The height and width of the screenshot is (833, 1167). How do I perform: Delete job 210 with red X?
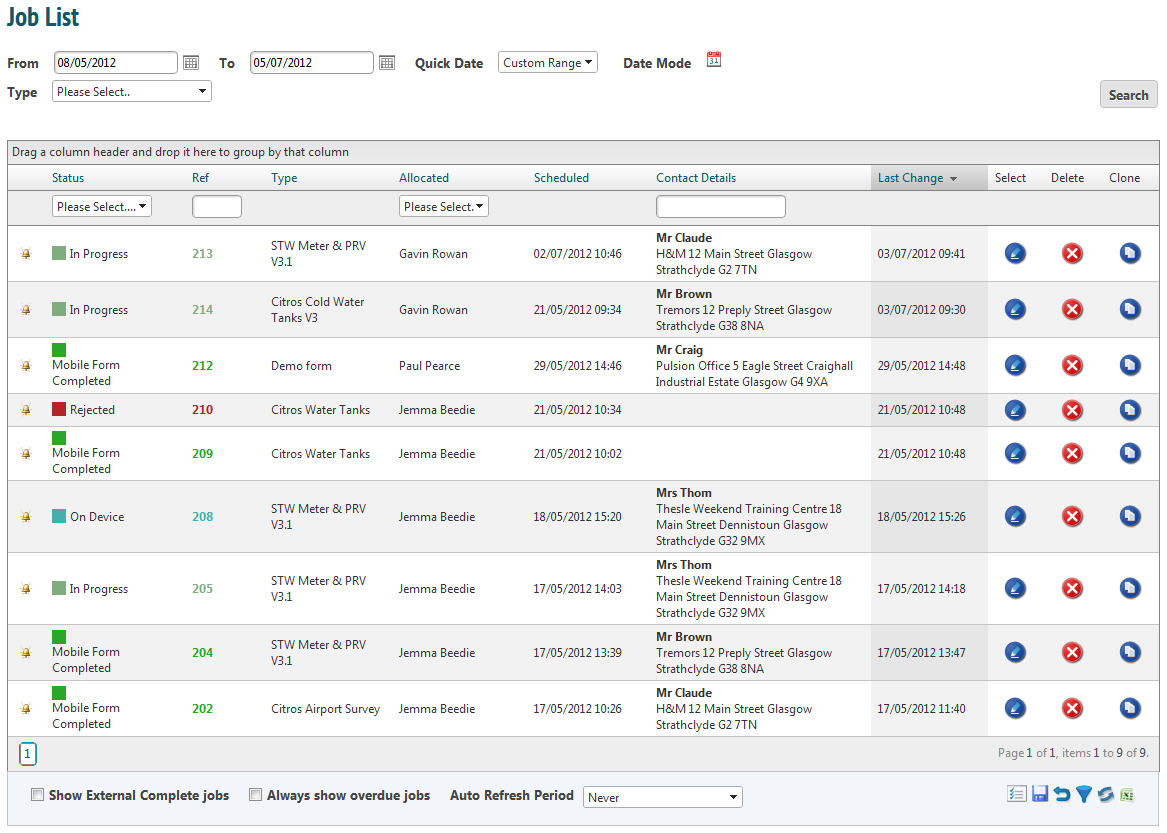pyautogui.click(x=1072, y=410)
